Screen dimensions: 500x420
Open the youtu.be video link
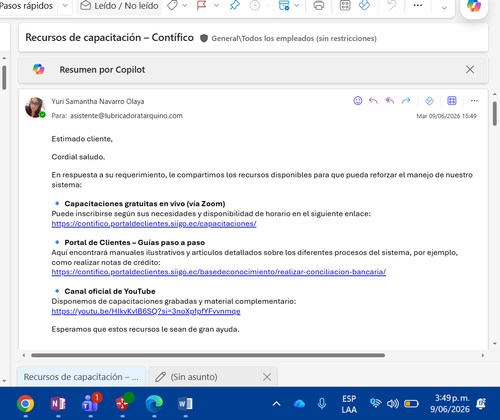click(146, 311)
